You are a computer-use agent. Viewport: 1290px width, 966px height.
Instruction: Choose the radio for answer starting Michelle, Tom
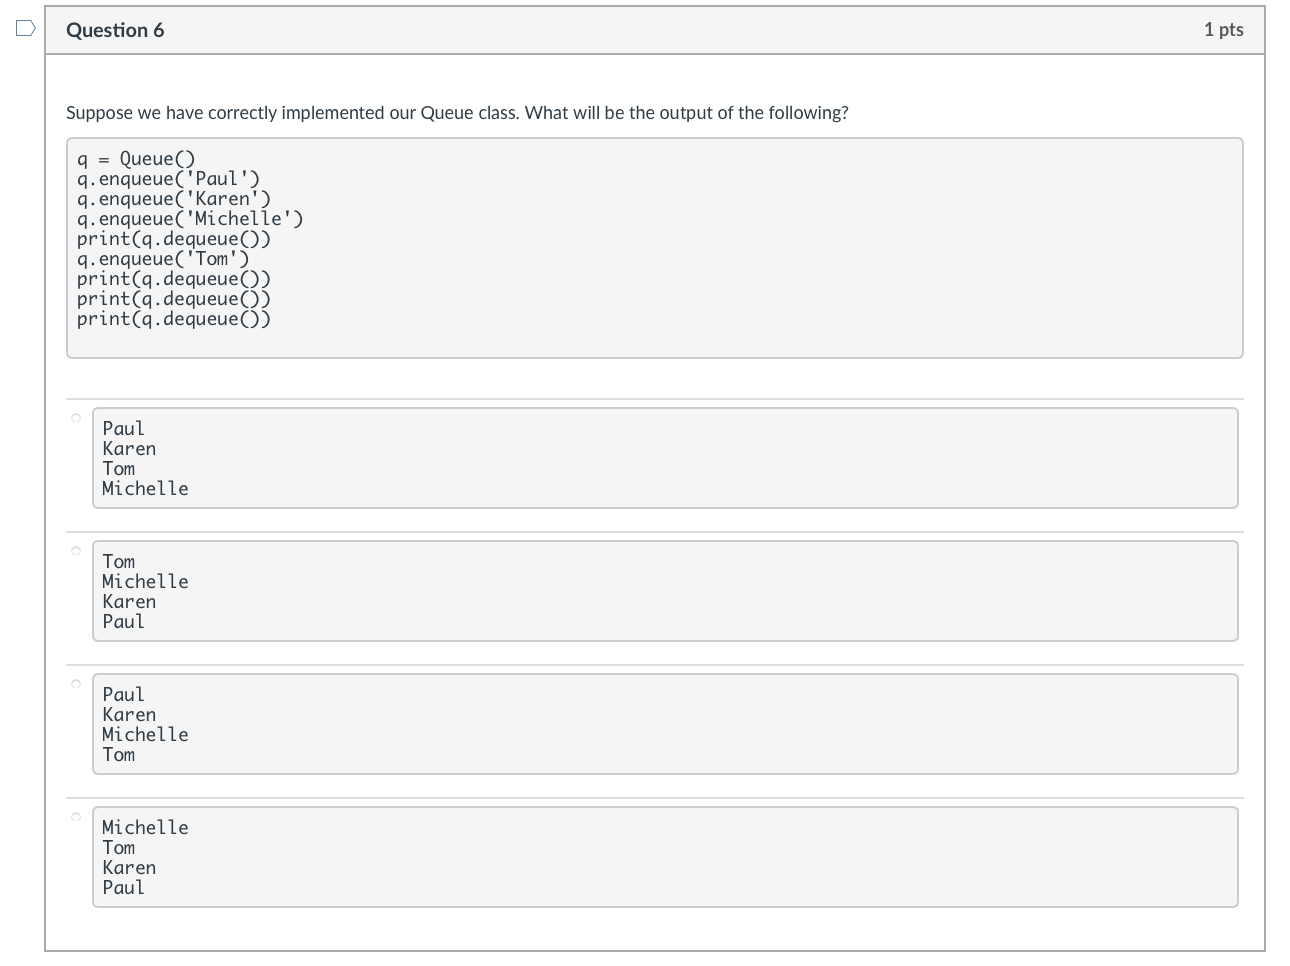(76, 817)
